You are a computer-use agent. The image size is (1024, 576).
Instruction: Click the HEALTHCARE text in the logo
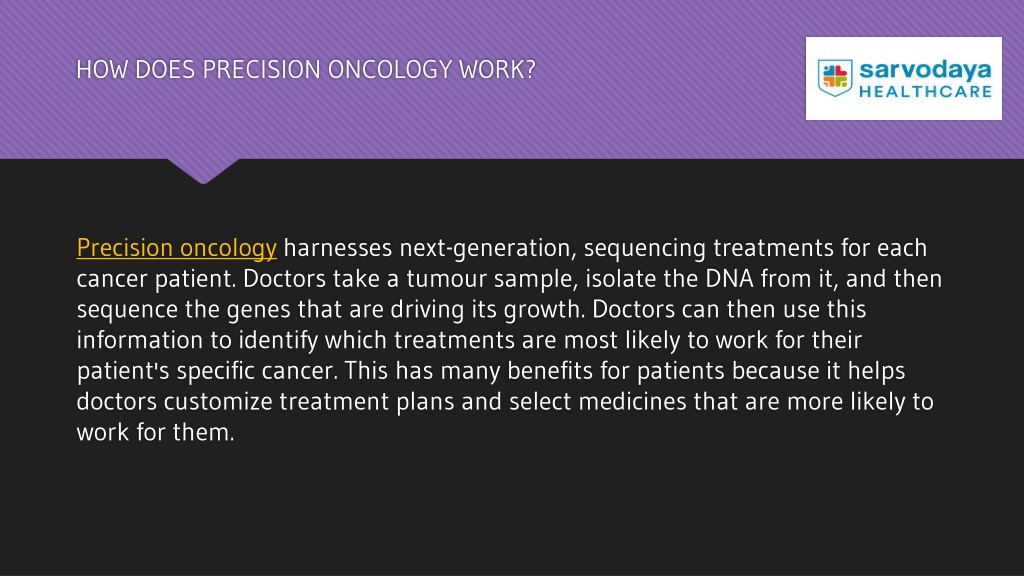[x=925, y=91]
